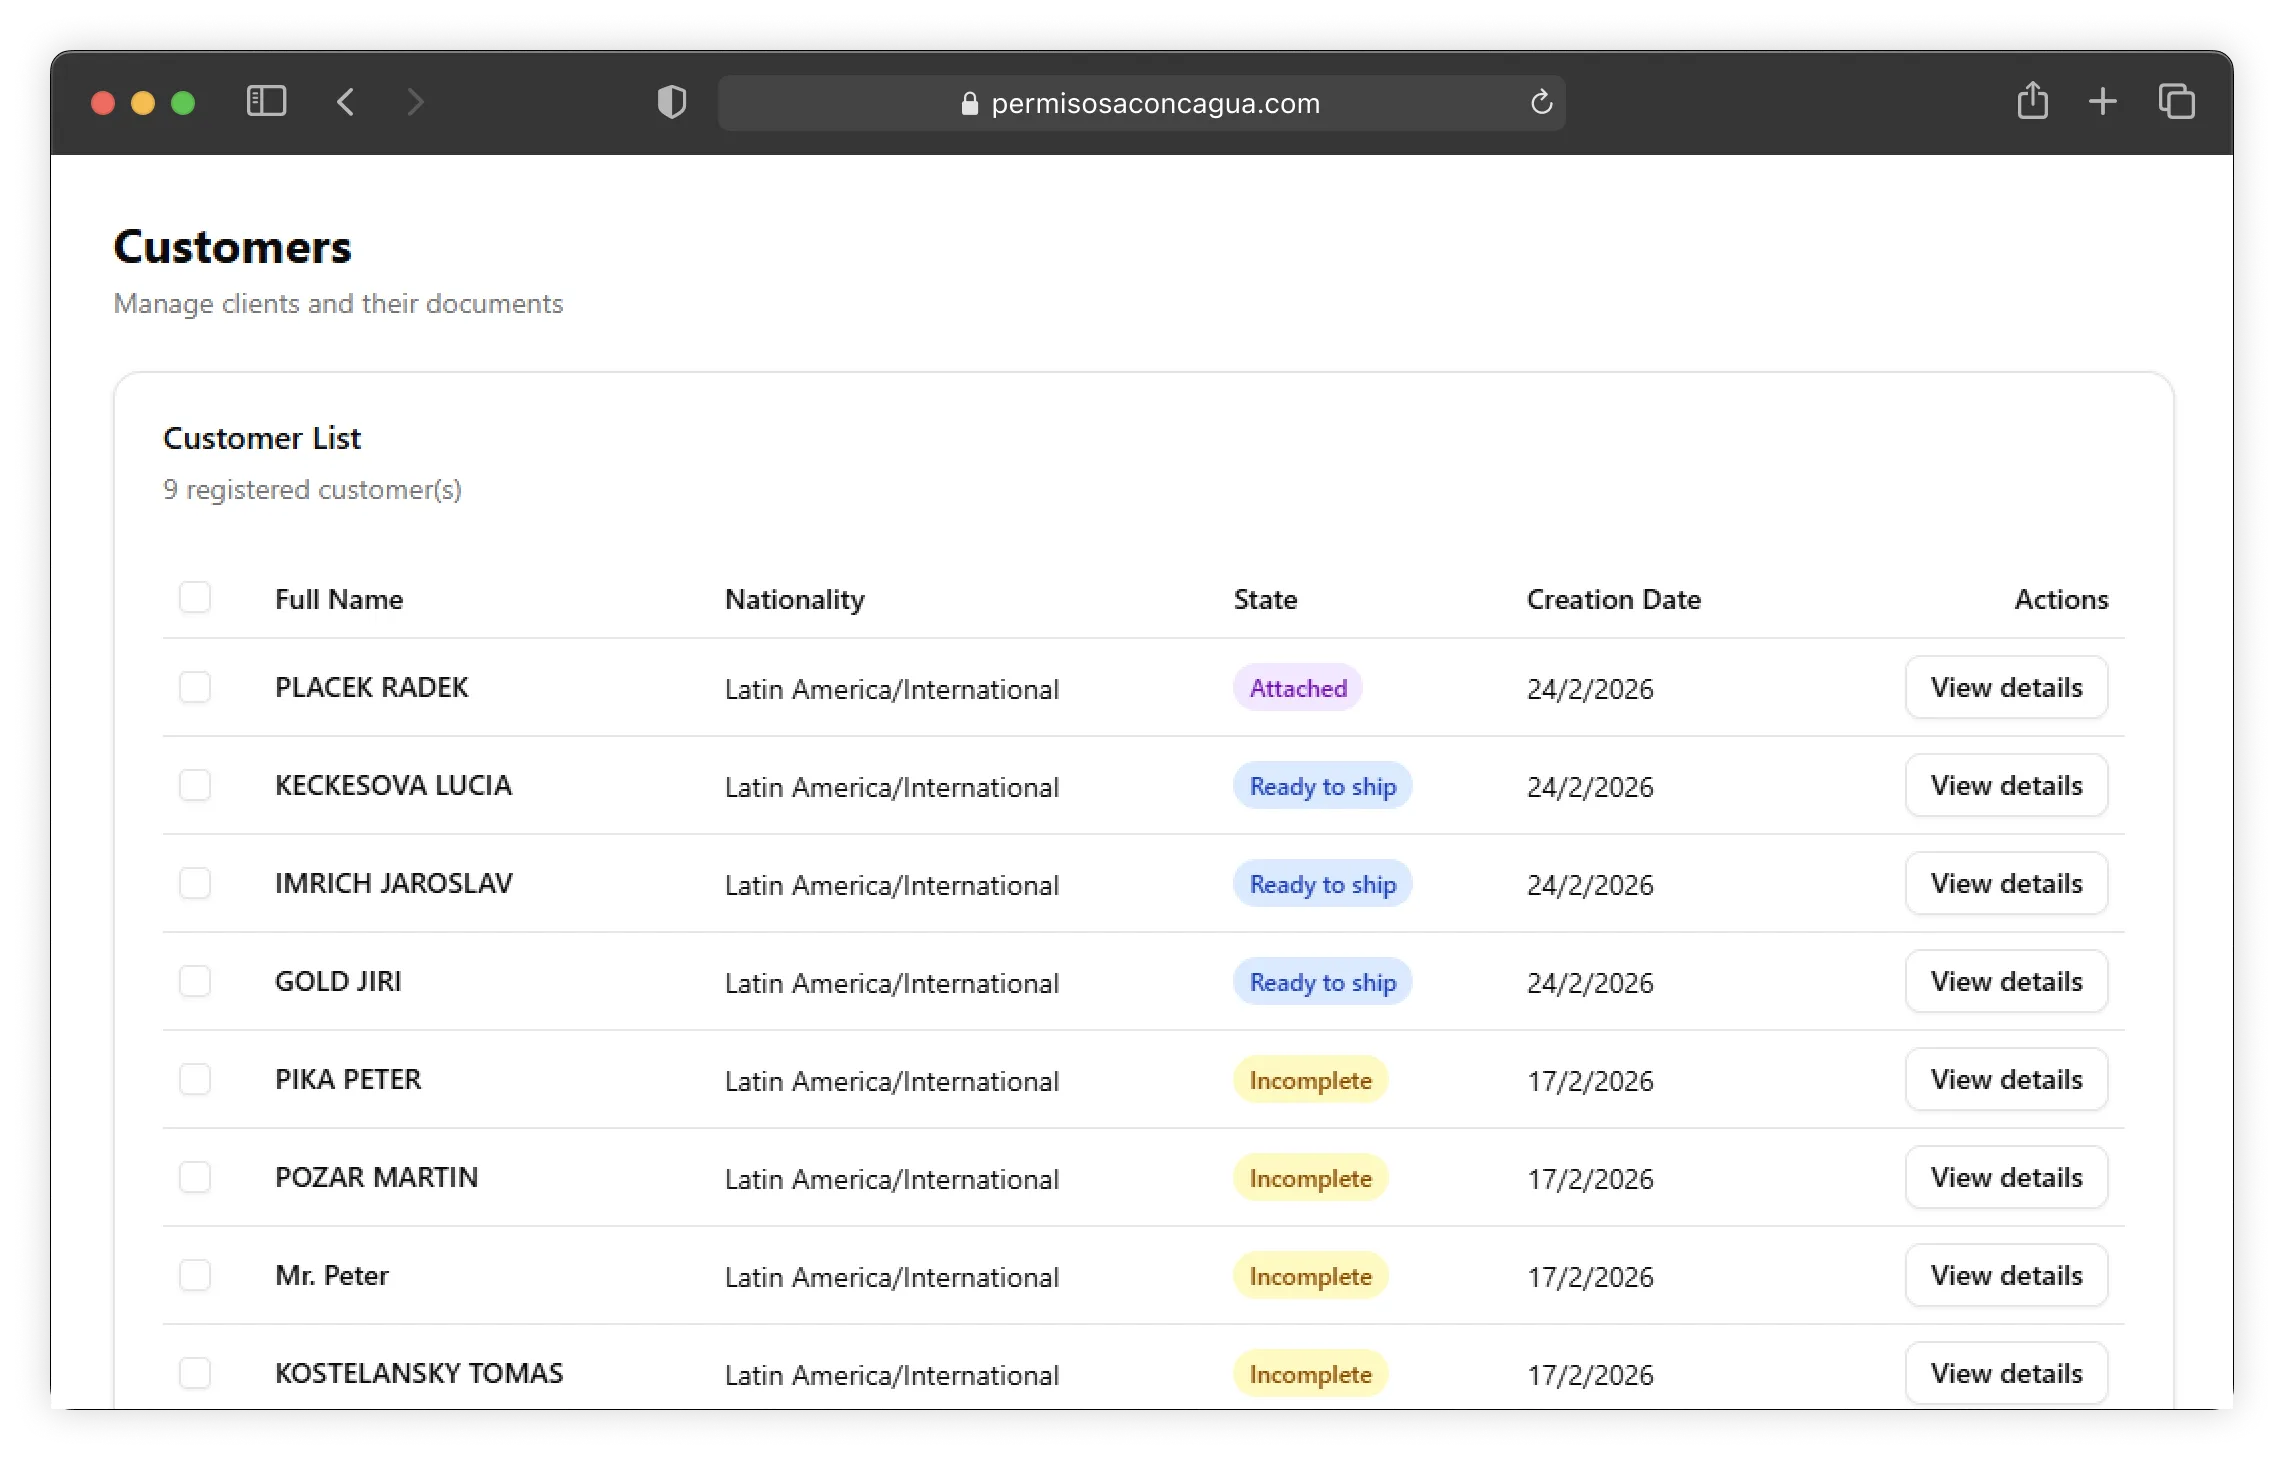This screenshot has width=2284, height=1460.
Task: Open the Share icon in the toolbar
Action: pos(2032,102)
